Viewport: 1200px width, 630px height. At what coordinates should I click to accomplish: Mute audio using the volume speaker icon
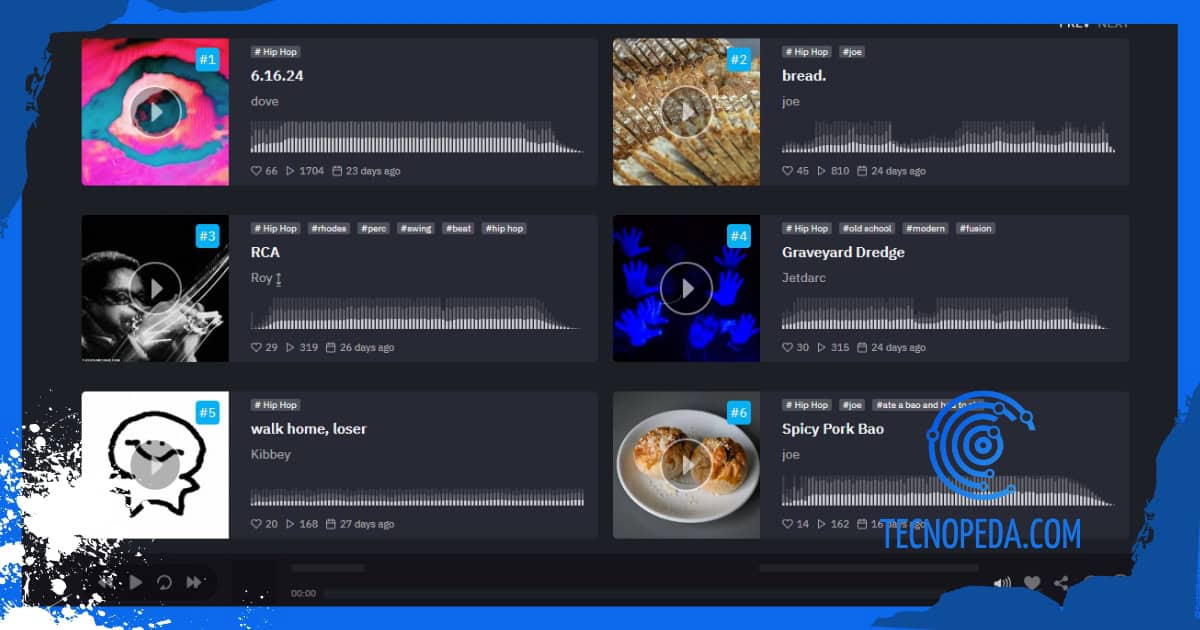(x=1002, y=583)
